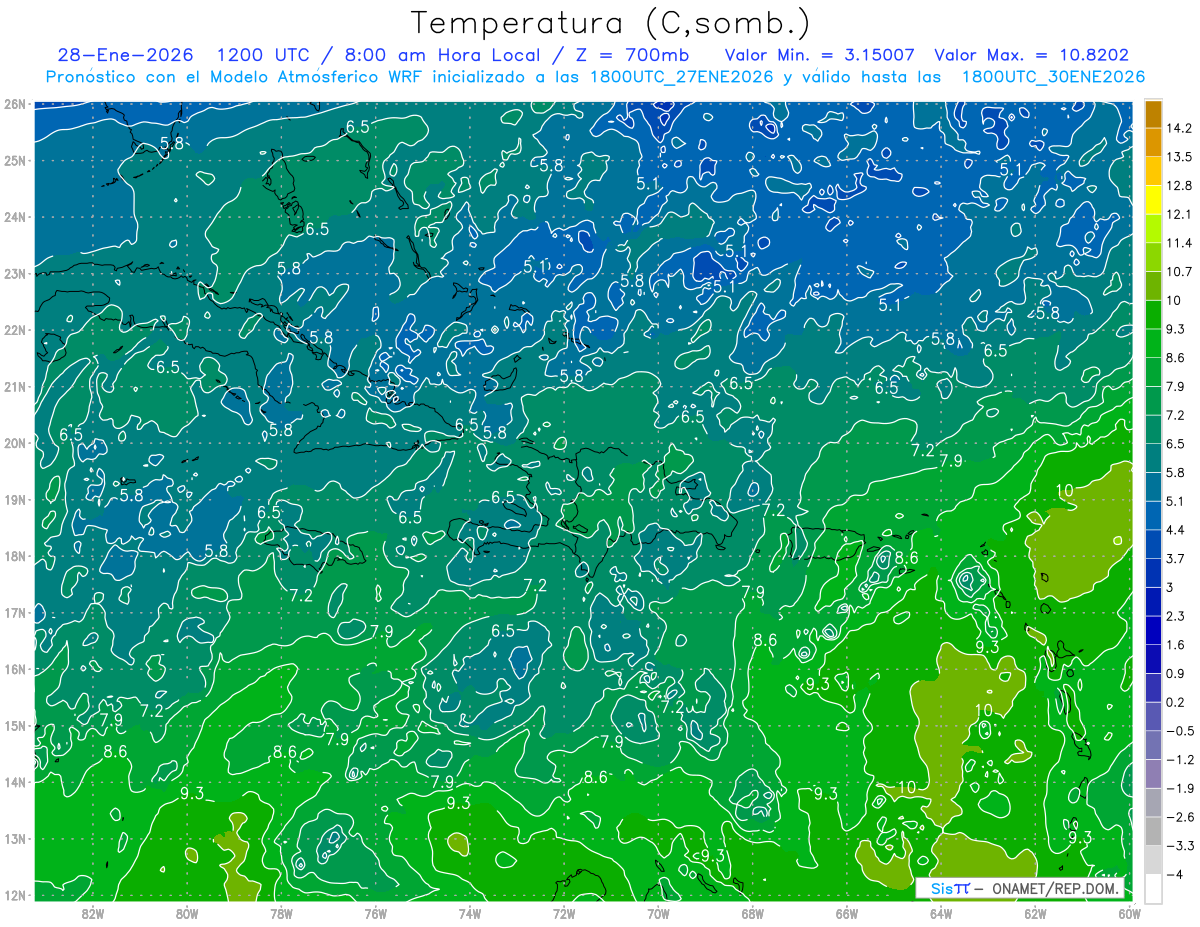Click 'Valor Max. = 10.8202' in header
Screen dimensions: 1200x927
click(1030, 55)
